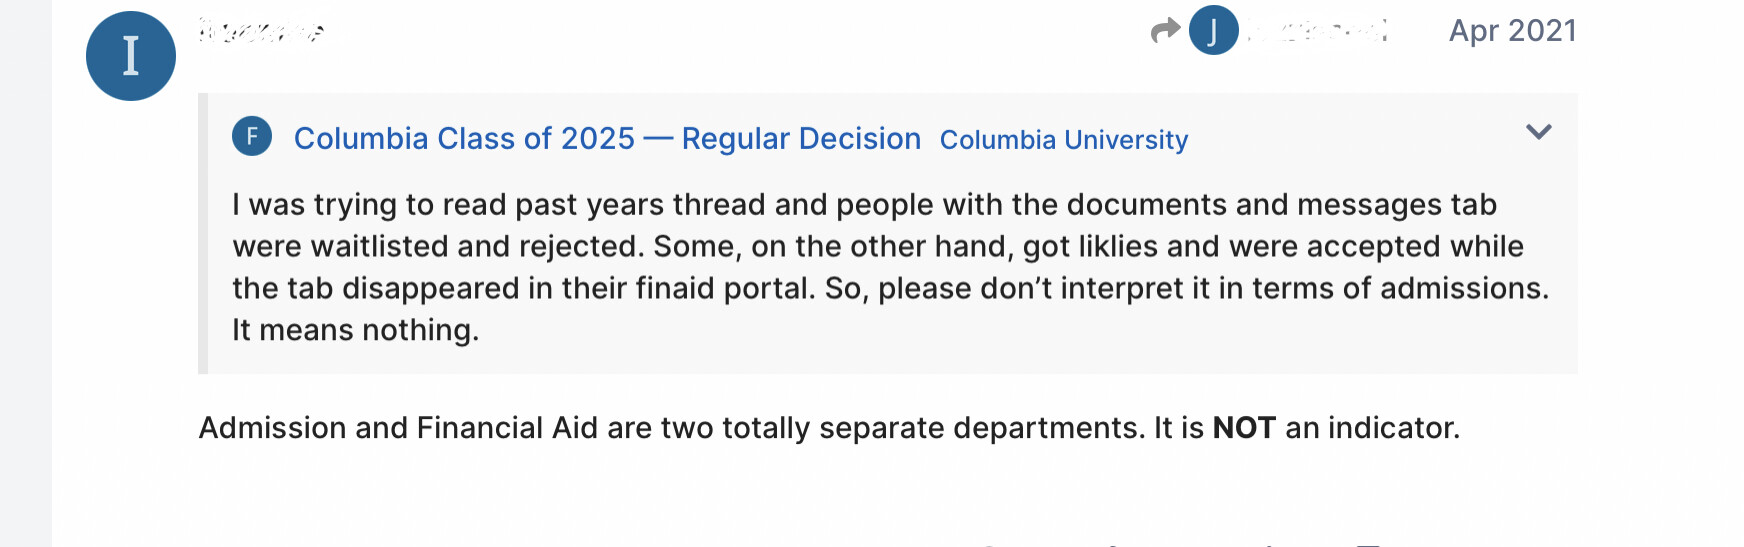This screenshot has height=547, width=1744.
Task: Open "Columbia Class of 2025 — Regular Decision" thread
Action: coord(607,139)
